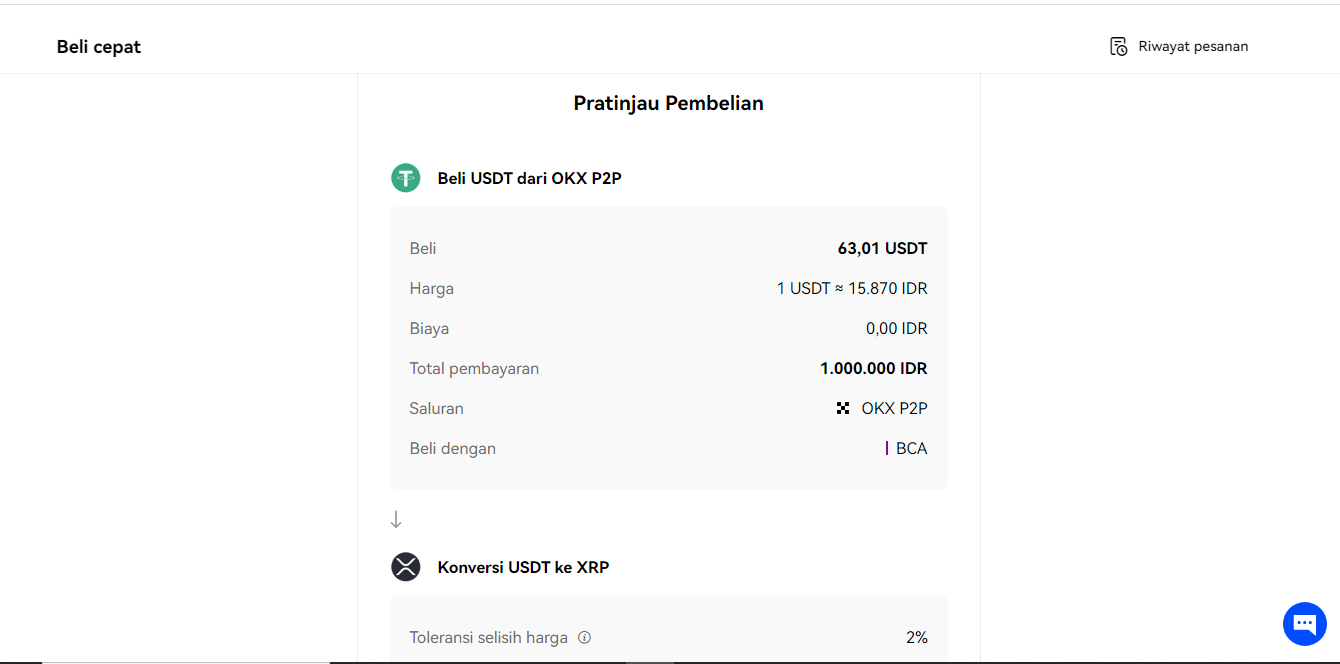Open the Riwayat pesanan history icon
Viewport: 1340px width, 664px height.
pyautogui.click(x=1118, y=46)
